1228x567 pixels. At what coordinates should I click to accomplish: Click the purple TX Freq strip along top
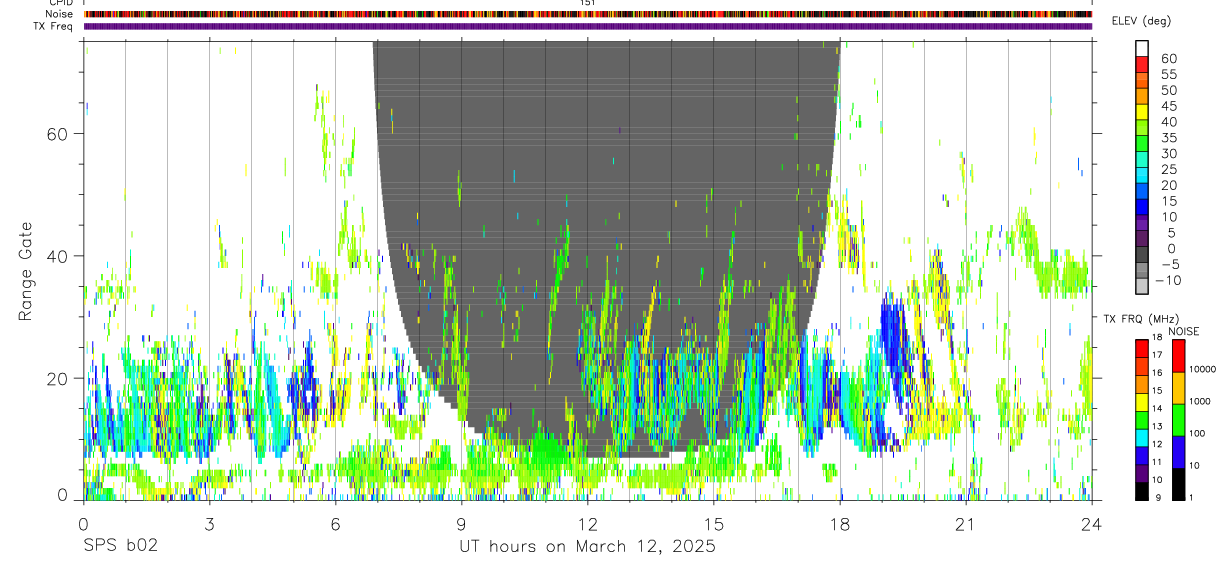tap(588, 26)
